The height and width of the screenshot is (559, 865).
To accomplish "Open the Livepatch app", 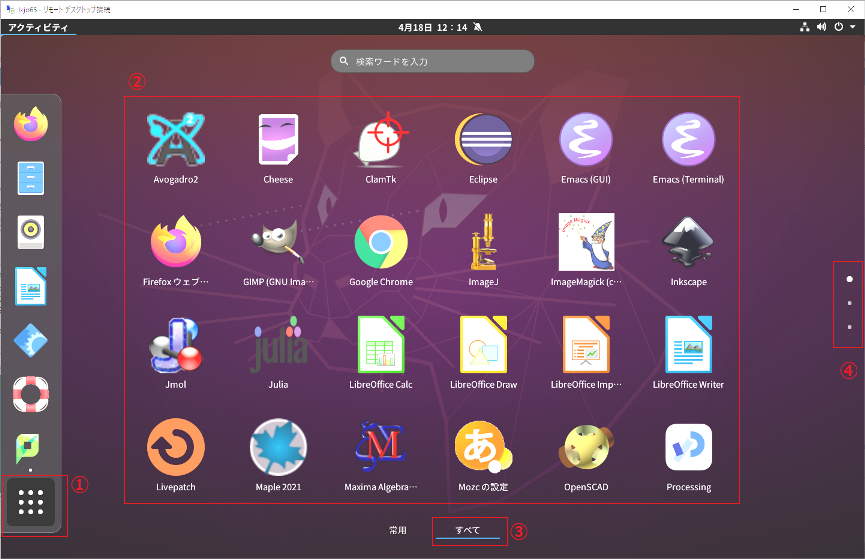I will point(176,447).
